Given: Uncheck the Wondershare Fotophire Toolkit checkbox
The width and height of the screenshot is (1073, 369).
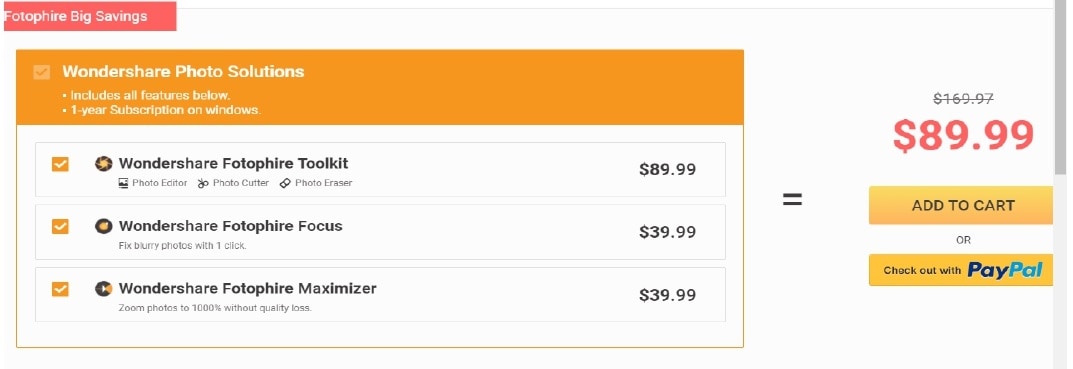Looking at the screenshot, I should tap(60, 164).
